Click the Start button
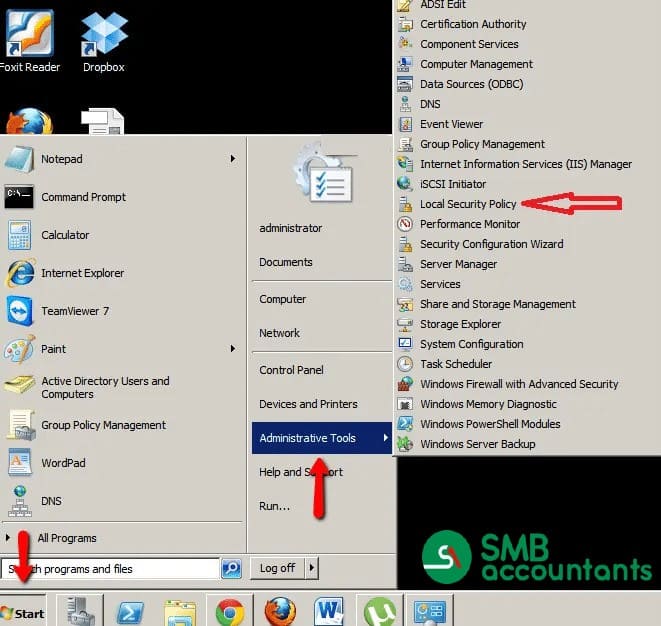661x626 pixels. (x=23, y=613)
